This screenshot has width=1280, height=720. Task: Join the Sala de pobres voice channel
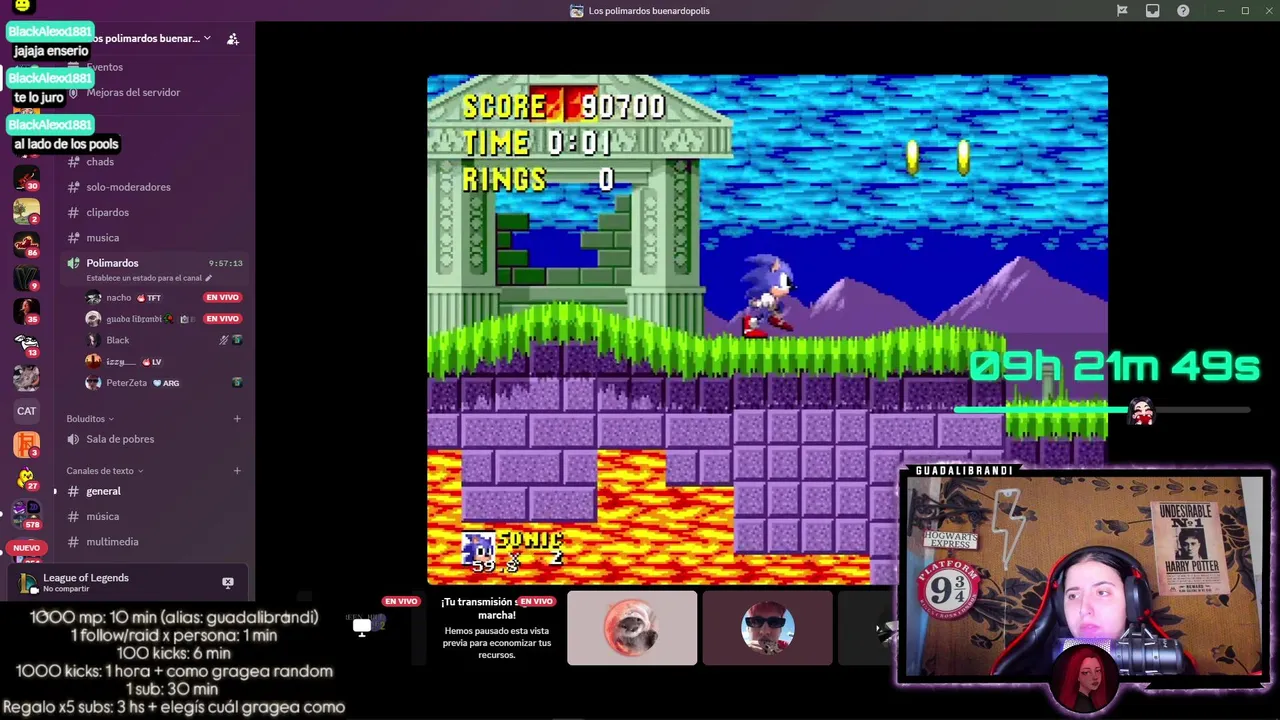(x=120, y=439)
